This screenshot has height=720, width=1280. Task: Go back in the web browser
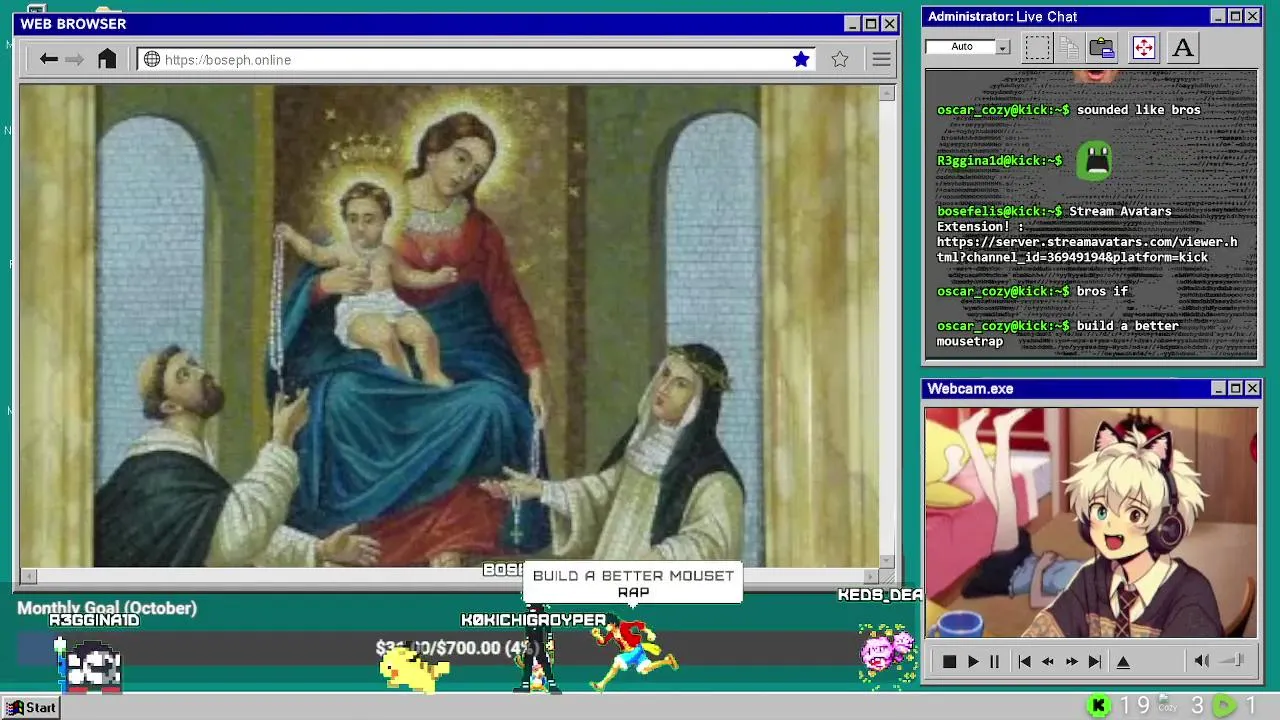(x=48, y=59)
